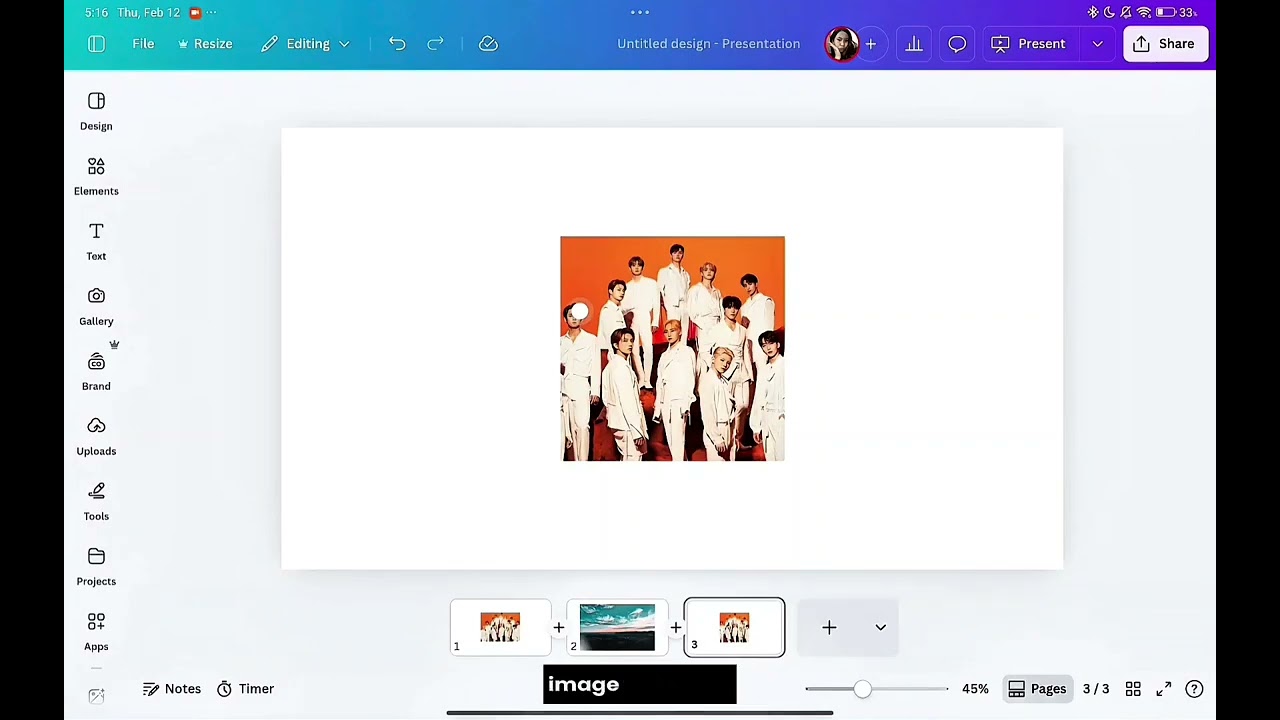The height and width of the screenshot is (720, 1280).
Task: Expand the Present options chevron
Action: coord(1097,44)
